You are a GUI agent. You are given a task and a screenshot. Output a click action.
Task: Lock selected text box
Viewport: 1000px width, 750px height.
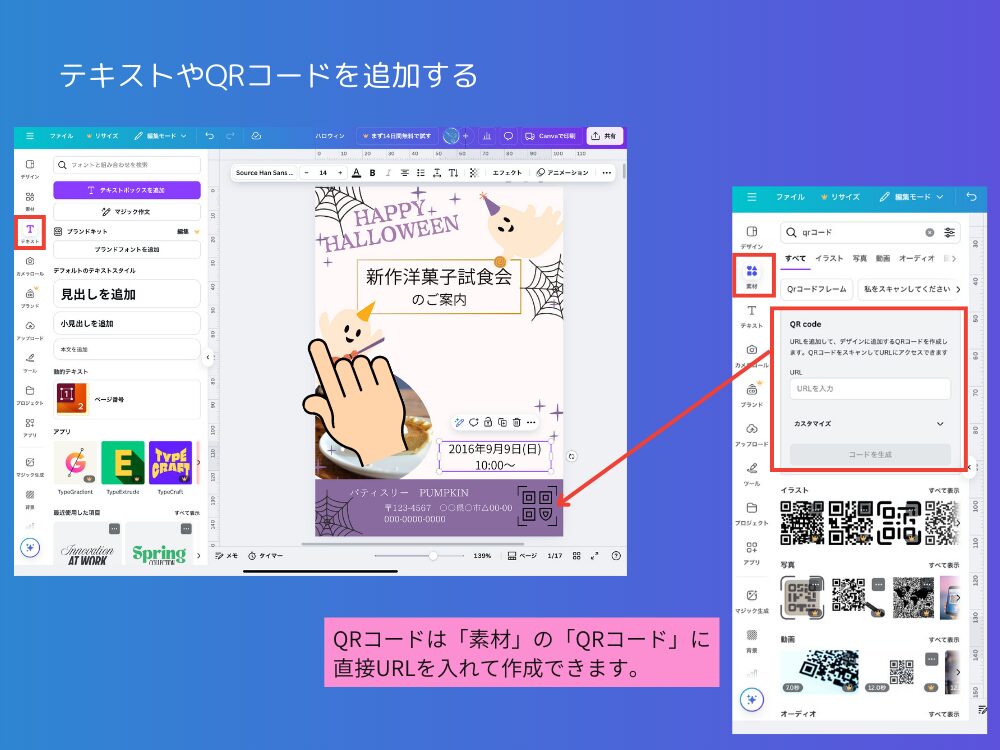(488, 422)
